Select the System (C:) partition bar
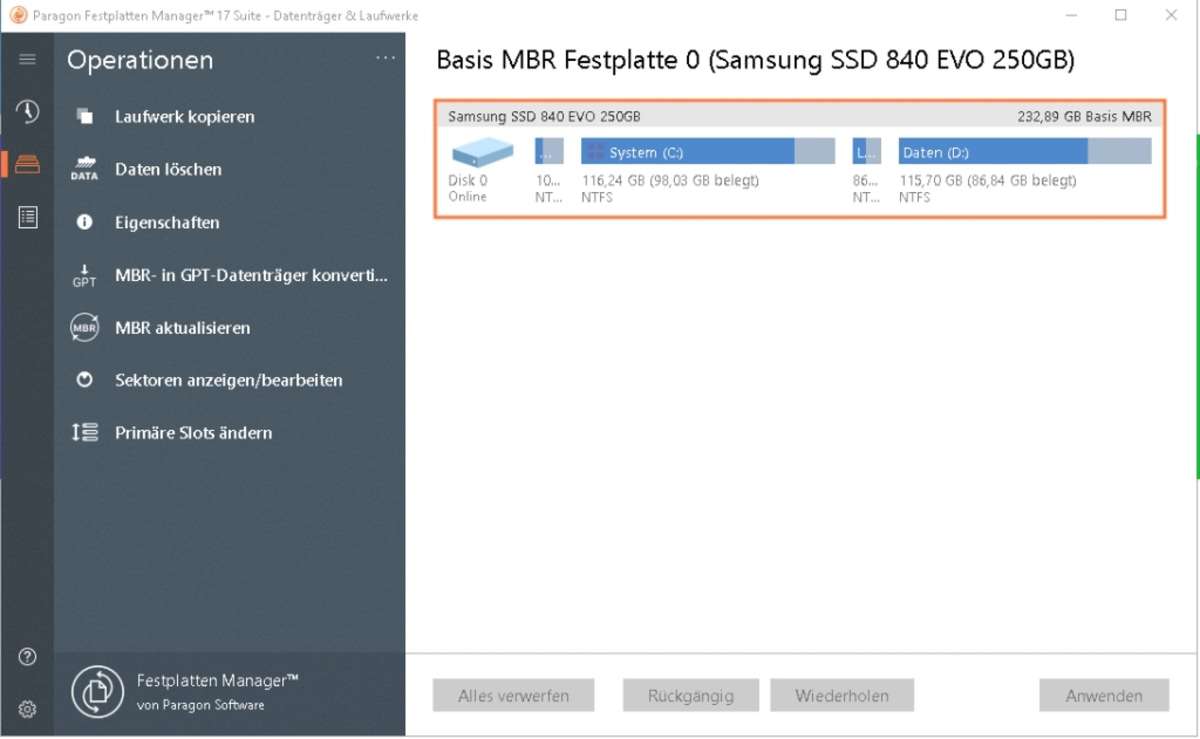This screenshot has height=739, width=1200. [x=707, y=152]
